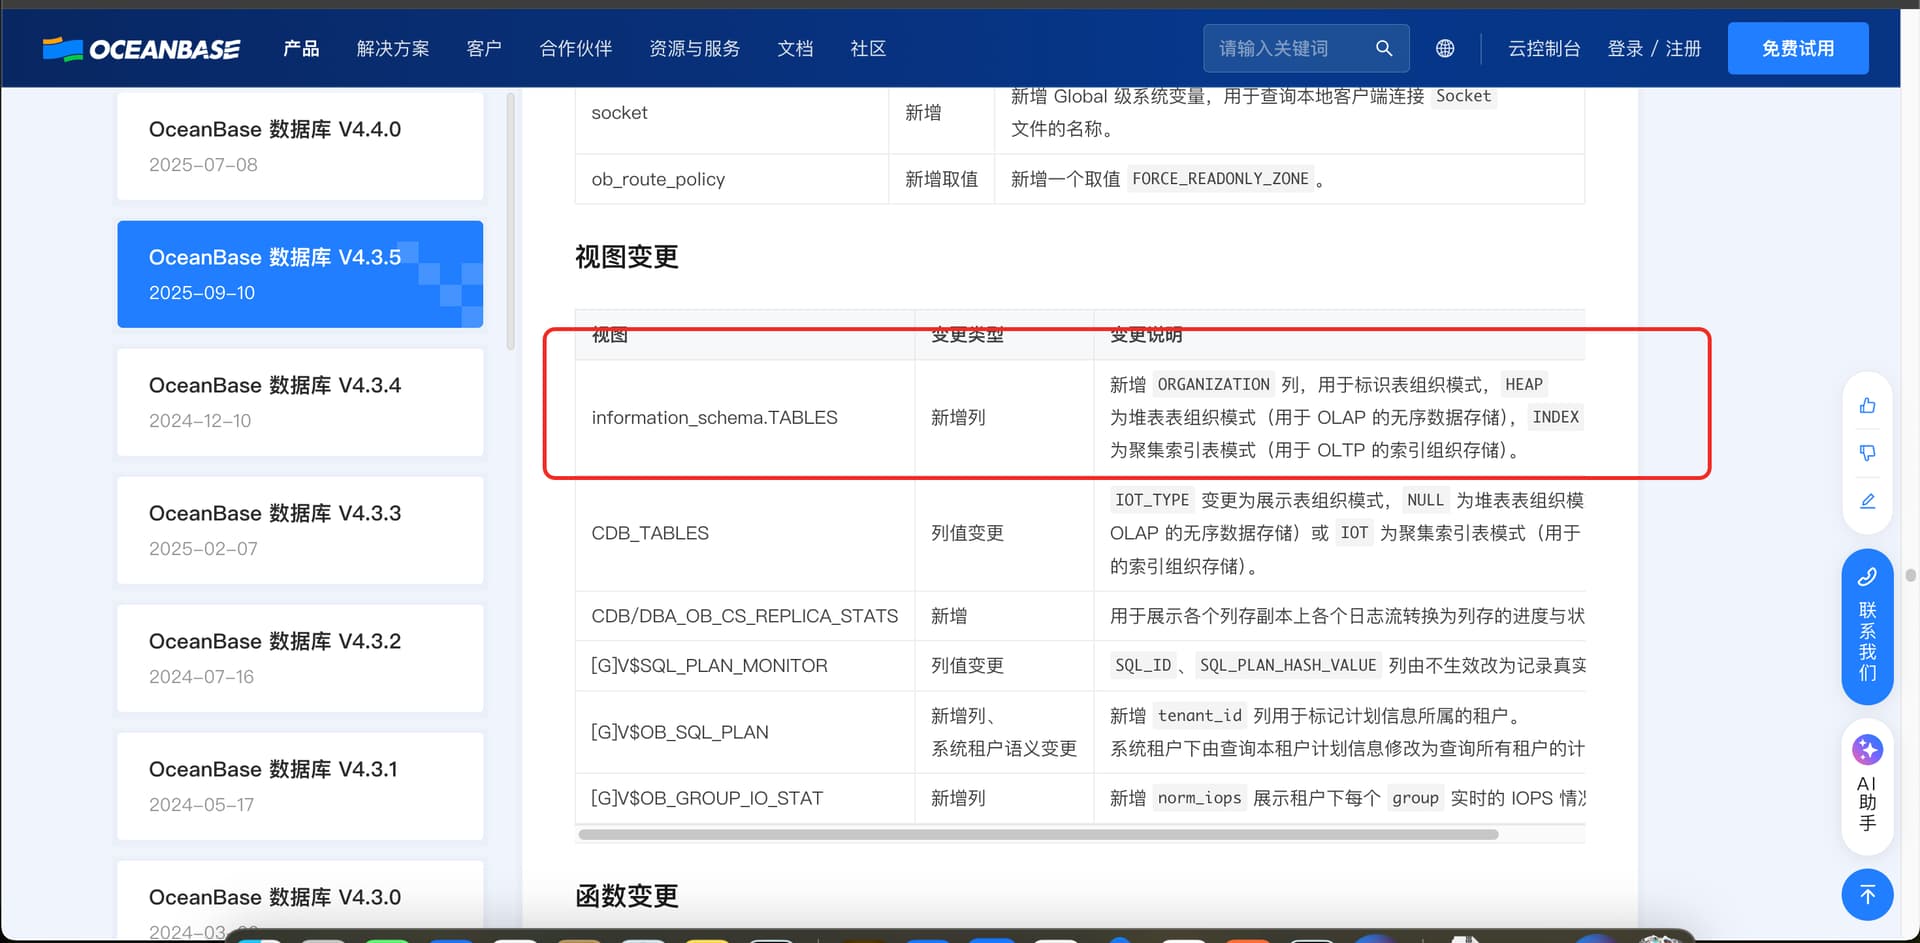Click the 云控制台 link

tap(1543, 49)
